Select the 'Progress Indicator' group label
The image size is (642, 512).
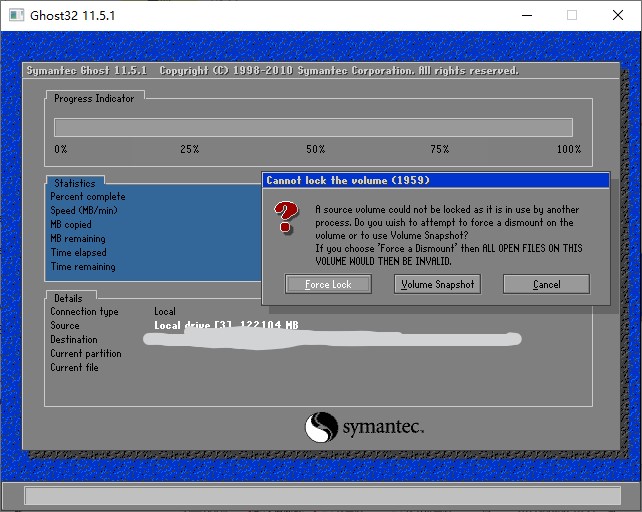[x=94, y=99]
